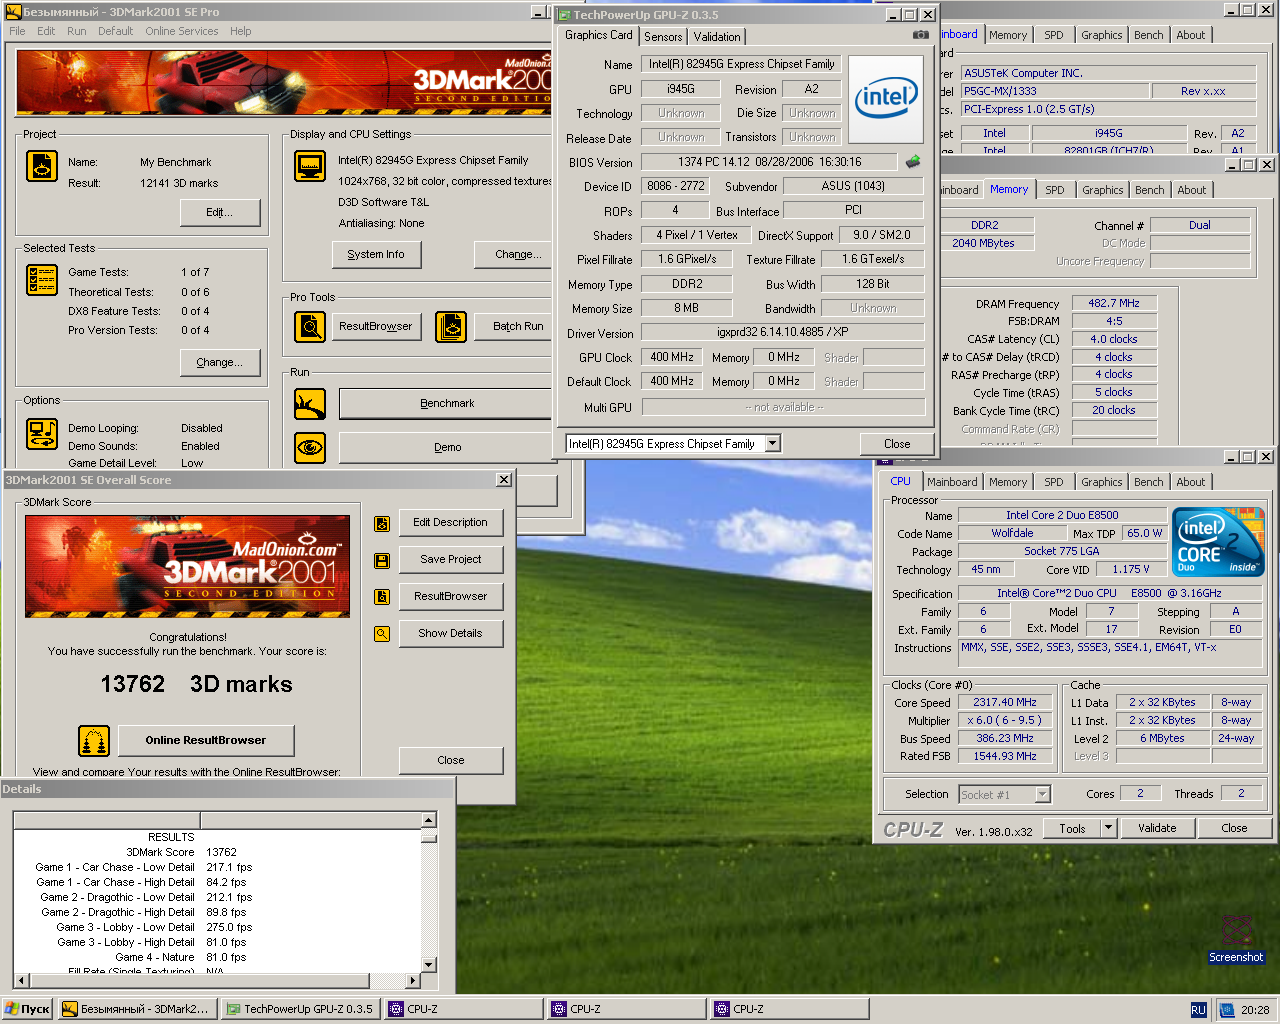Open the Online Services menu
Image resolution: width=1280 pixels, height=1024 pixels.
(181, 31)
